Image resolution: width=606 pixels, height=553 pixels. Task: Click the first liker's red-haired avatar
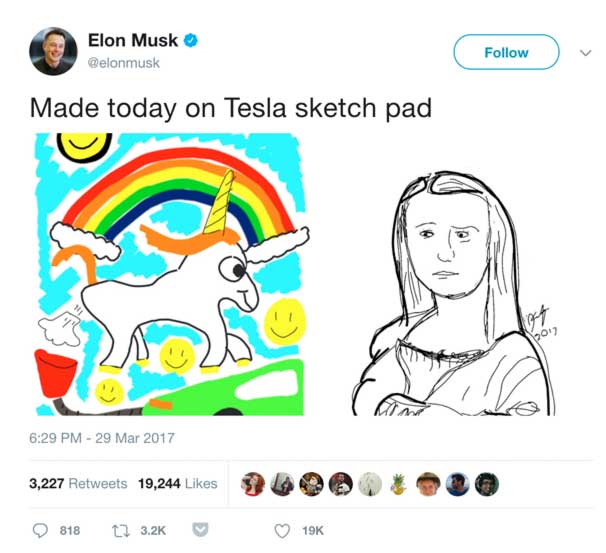[x=253, y=484]
